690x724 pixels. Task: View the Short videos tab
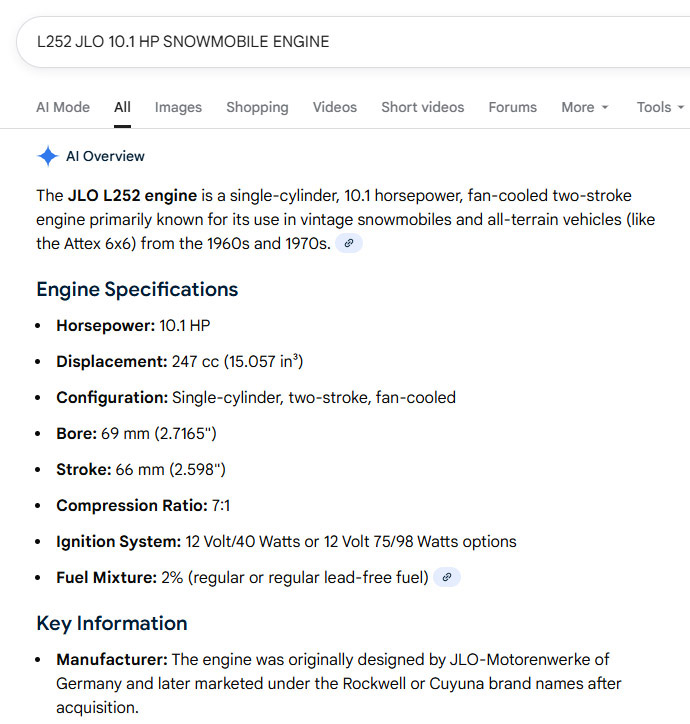pyautogui.click(x=422, y=107)
